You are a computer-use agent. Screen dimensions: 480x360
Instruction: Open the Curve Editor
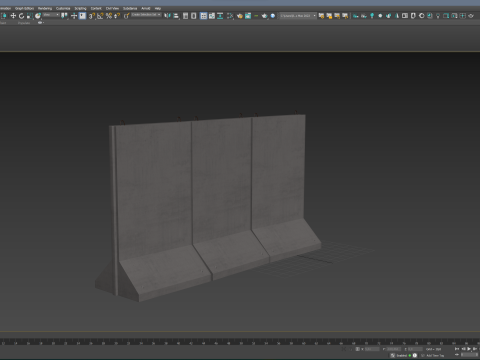(x=212, y=16)
